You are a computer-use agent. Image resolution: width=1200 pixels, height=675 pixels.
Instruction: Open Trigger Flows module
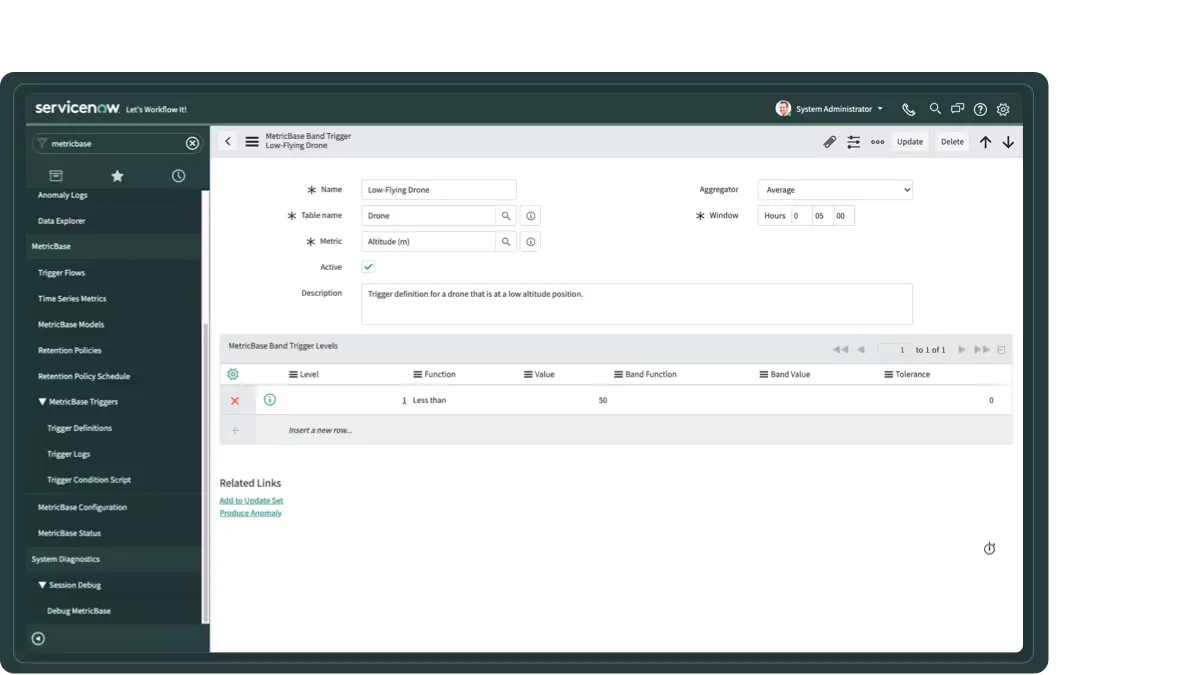(62, 272)
